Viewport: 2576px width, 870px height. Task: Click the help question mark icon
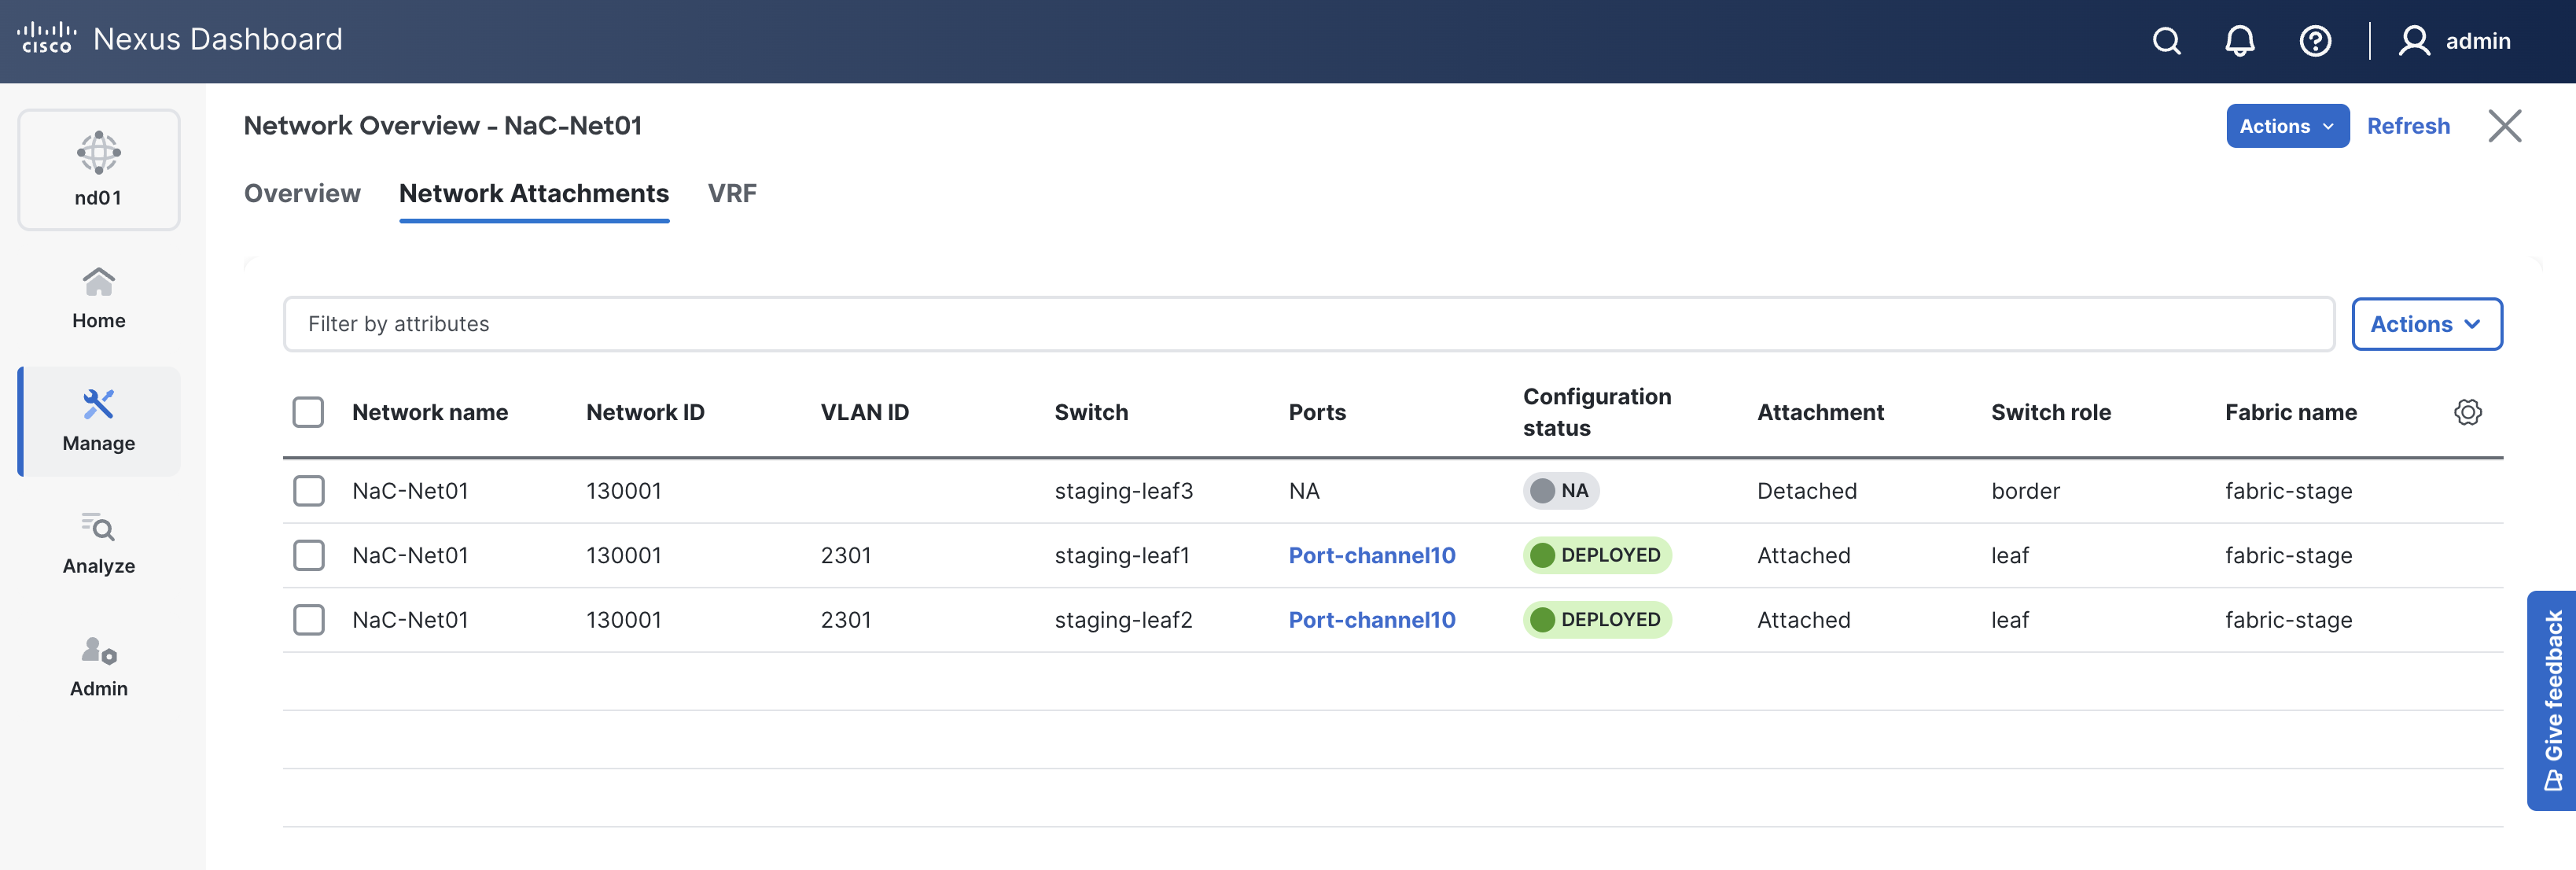(2314, 41)
